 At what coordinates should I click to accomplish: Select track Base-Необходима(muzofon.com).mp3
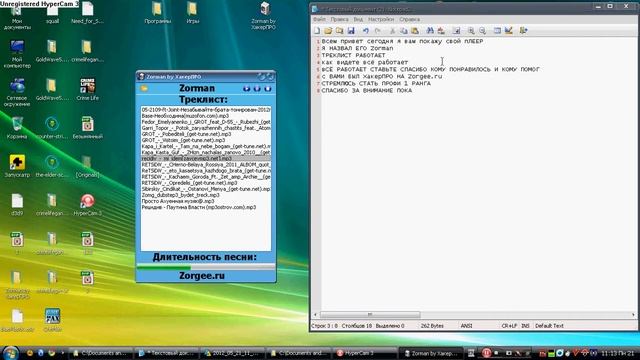[206, 116]
